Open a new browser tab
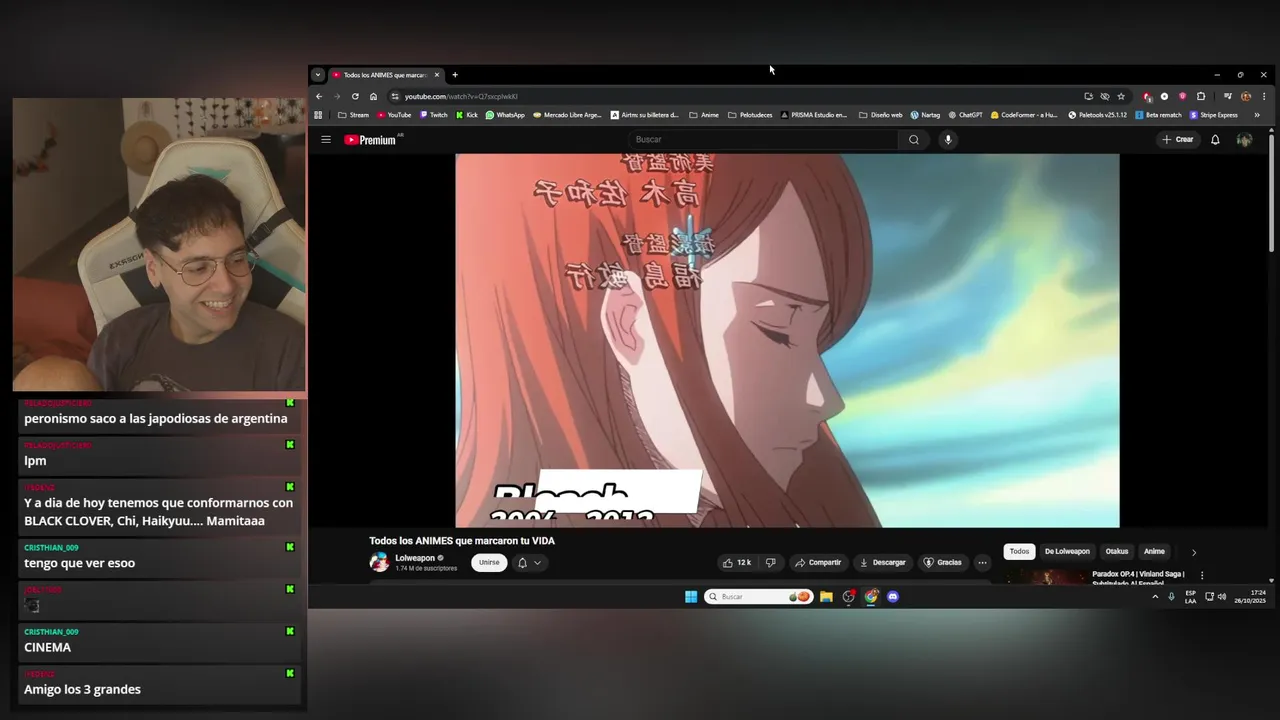 (455, 75)
